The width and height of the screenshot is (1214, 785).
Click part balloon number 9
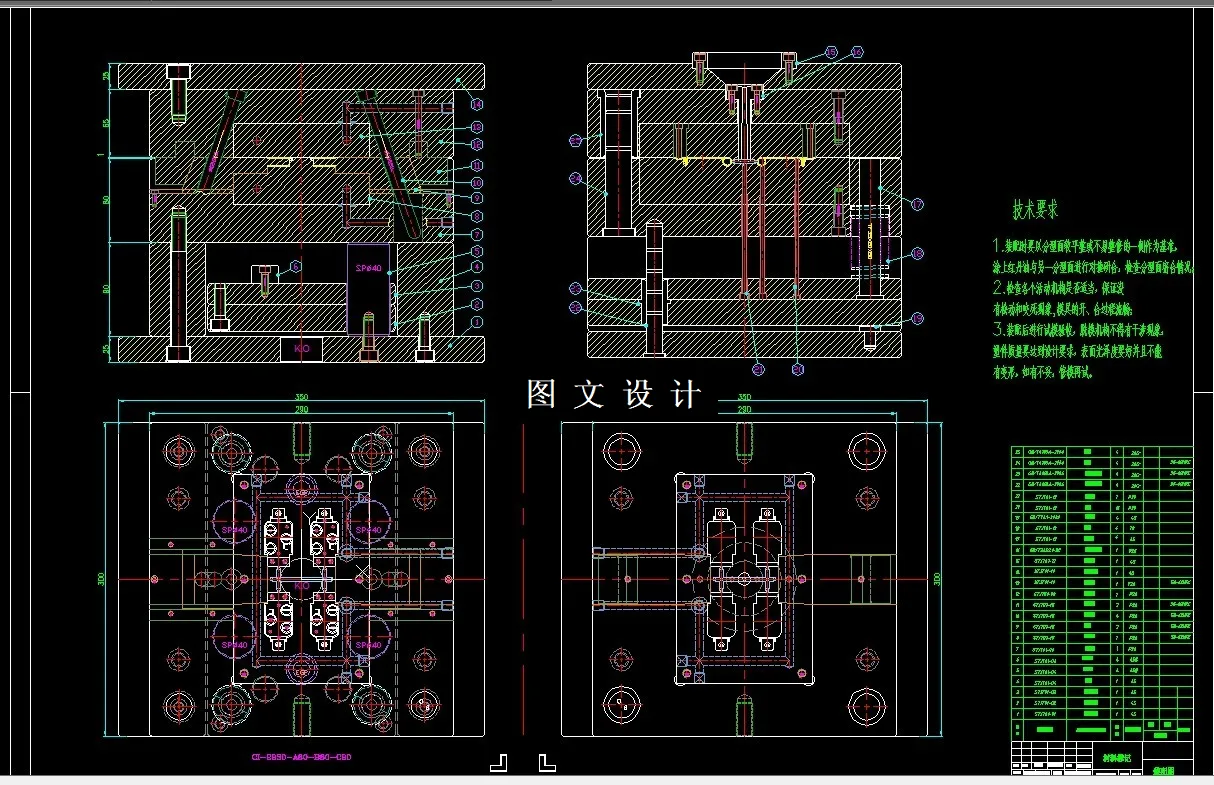click(x=477, y=198)
